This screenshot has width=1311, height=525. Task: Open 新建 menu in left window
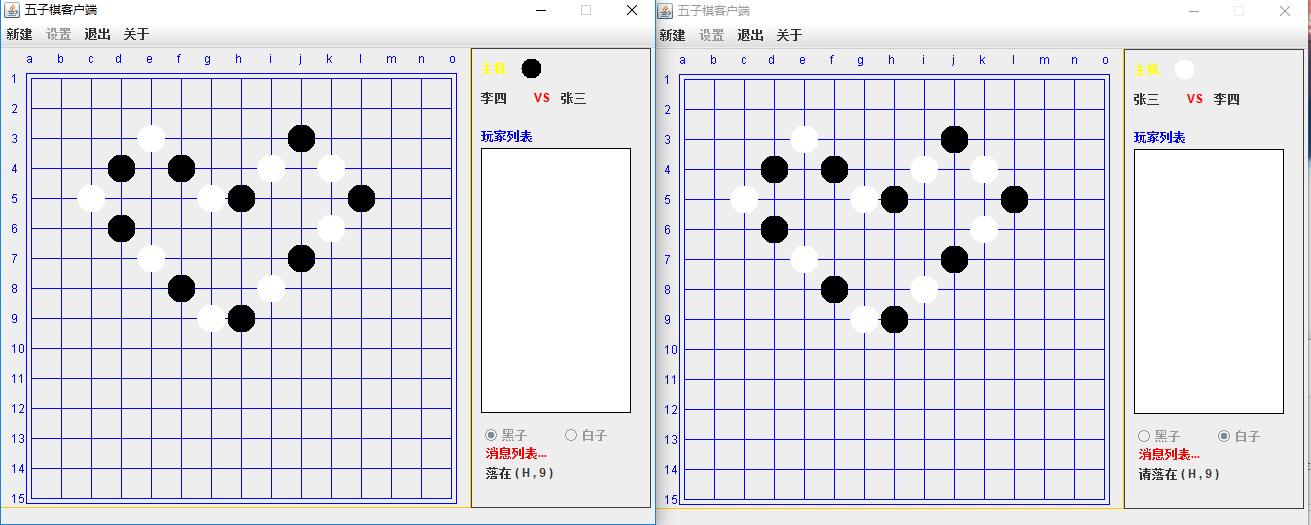19,34
